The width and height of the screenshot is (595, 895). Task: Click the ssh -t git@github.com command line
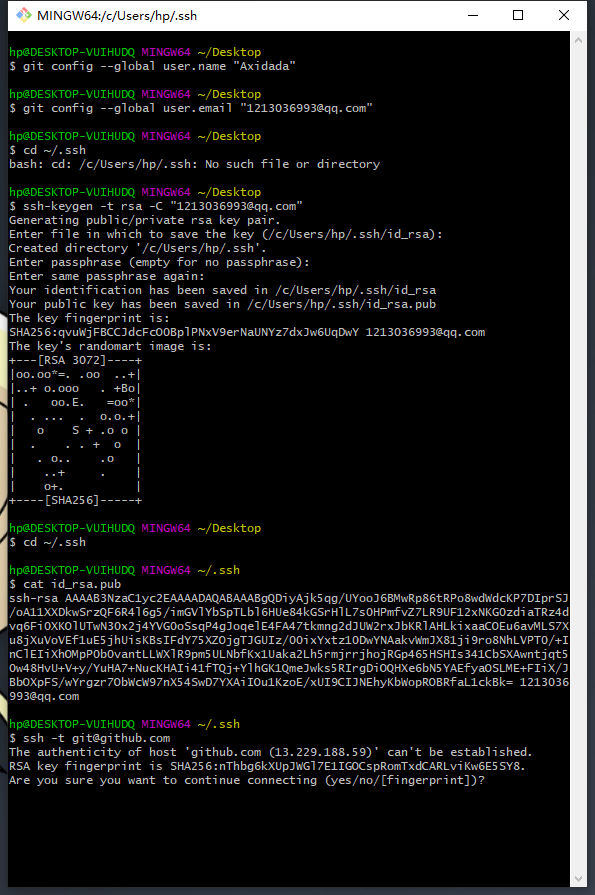point(89,738)
